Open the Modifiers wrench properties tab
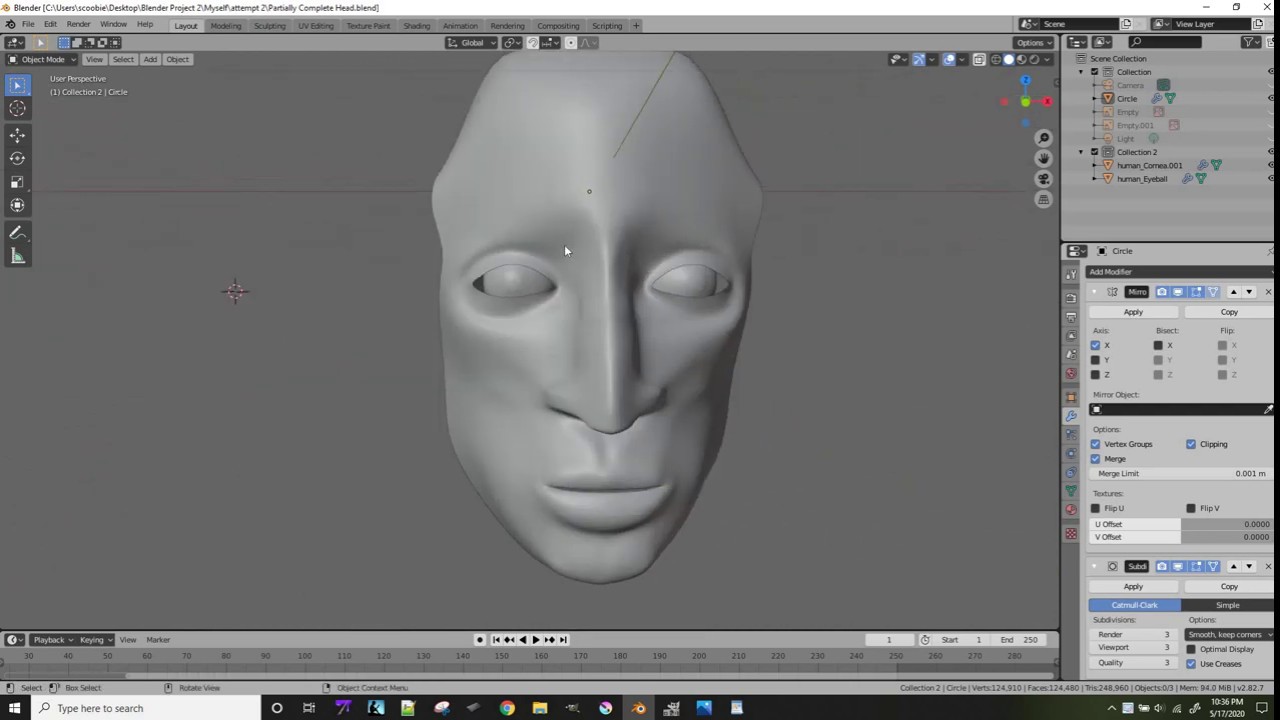 click(x=1071, y=415)
